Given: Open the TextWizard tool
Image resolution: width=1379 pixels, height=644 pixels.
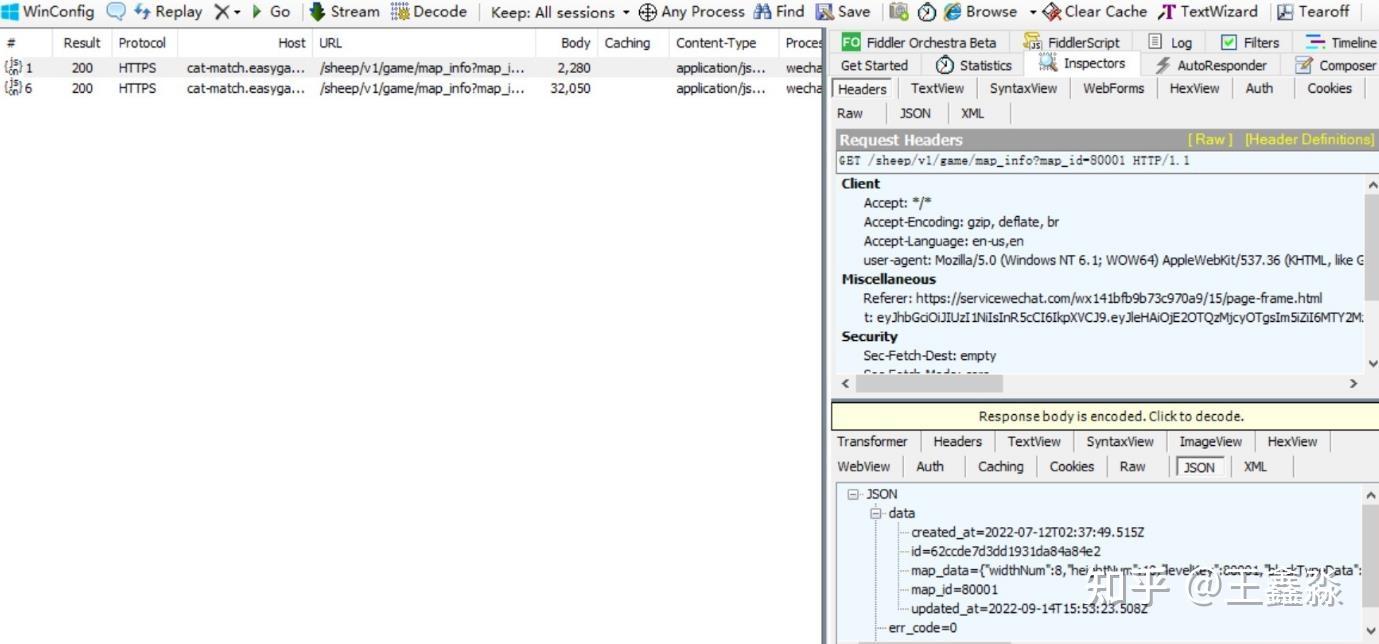Looking at the screenshot, I should 1207,12.
